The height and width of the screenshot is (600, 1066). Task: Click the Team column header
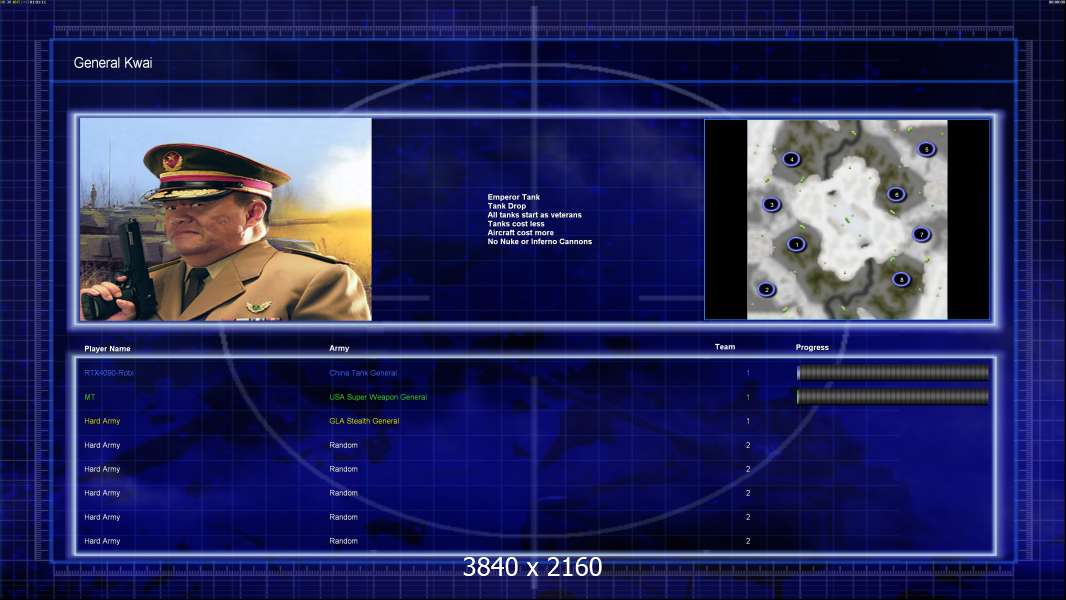(725, 347)
